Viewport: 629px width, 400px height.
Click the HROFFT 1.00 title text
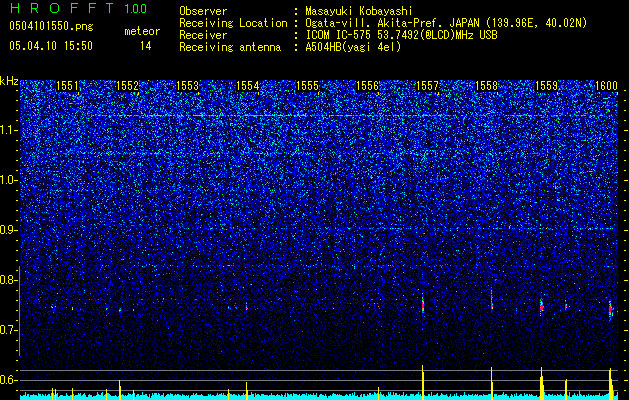78,8
